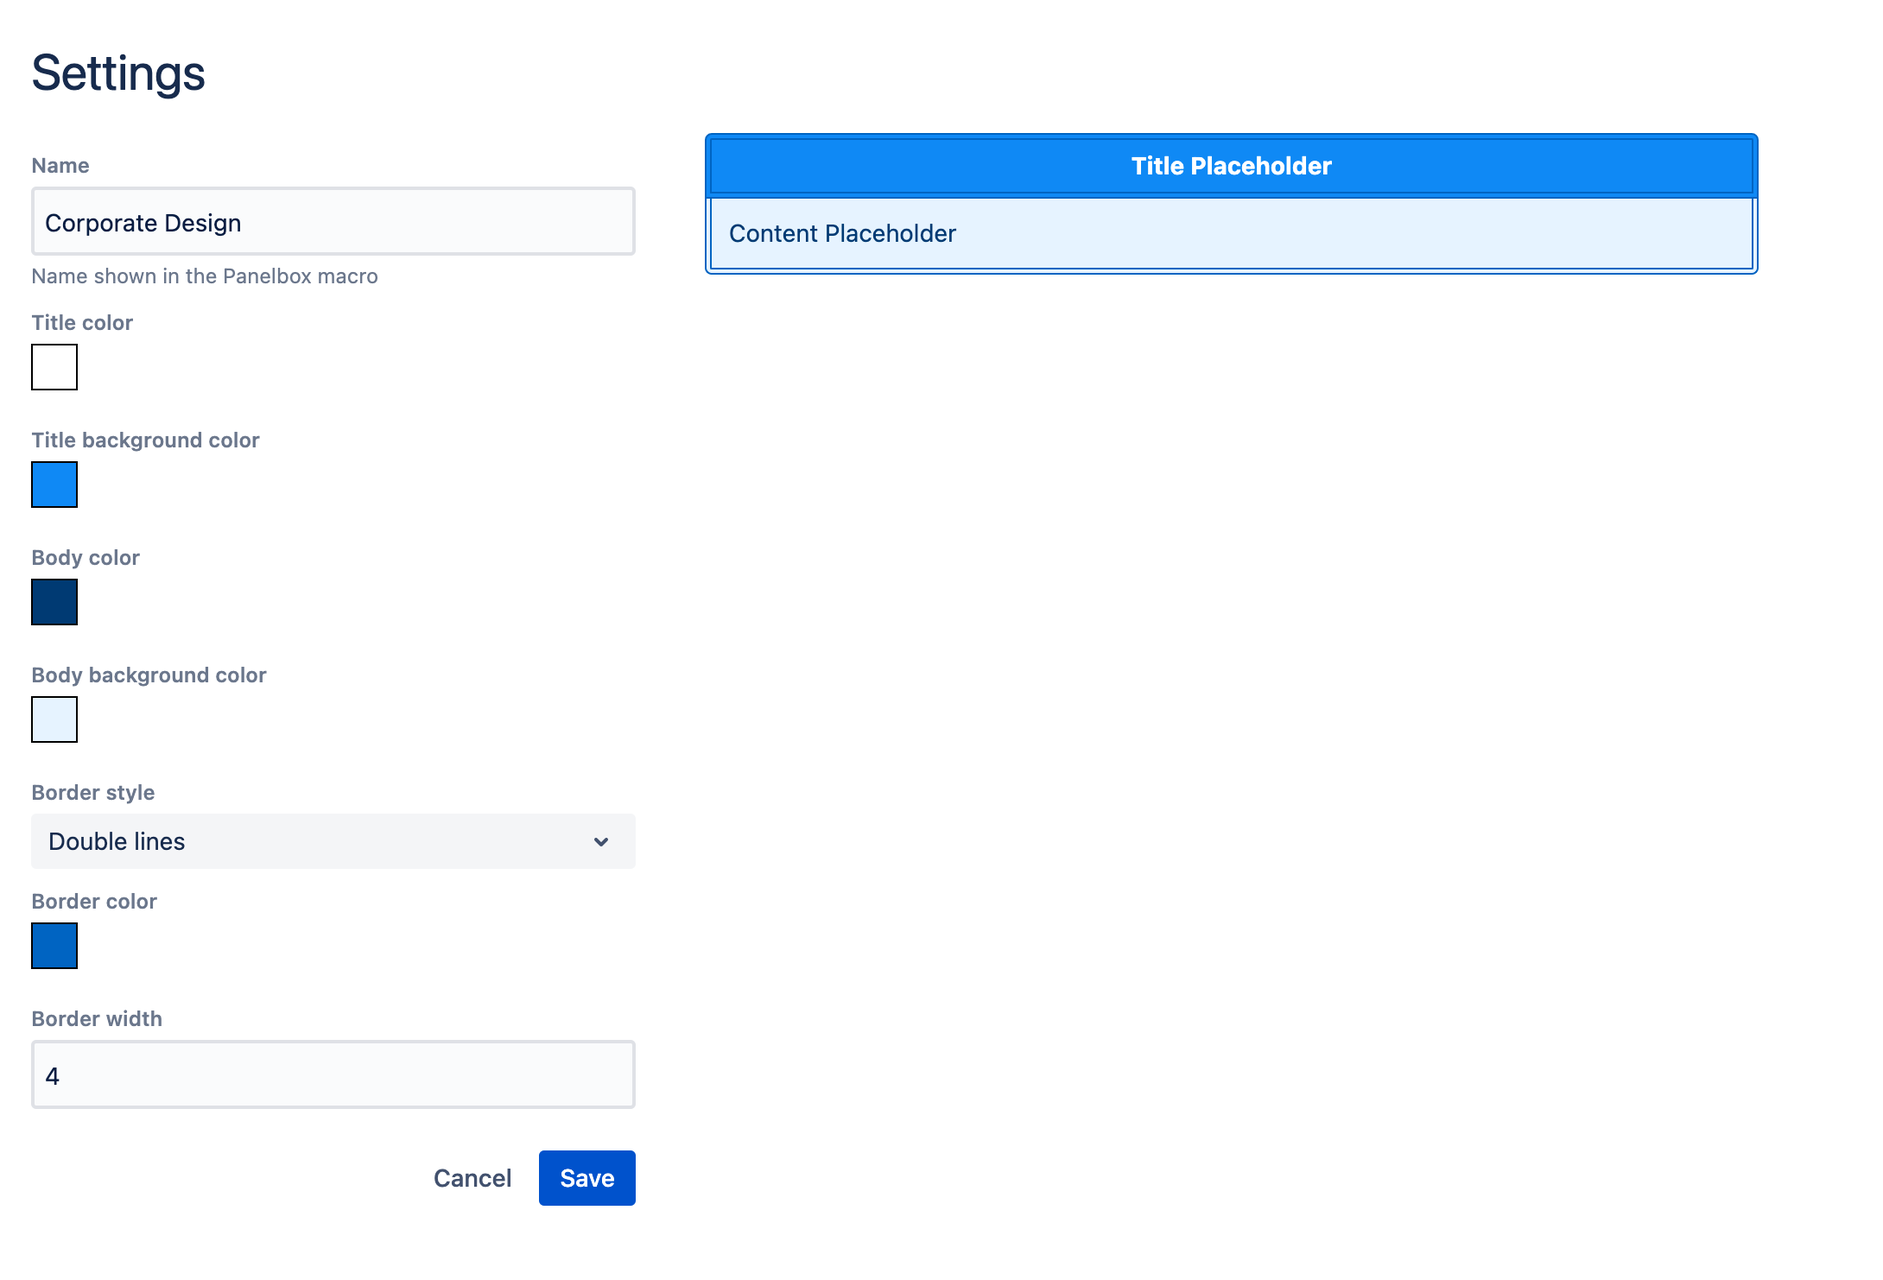Save the Corporate Design settings
Screen dimensions: 1883x1280
click(586, 1178)
